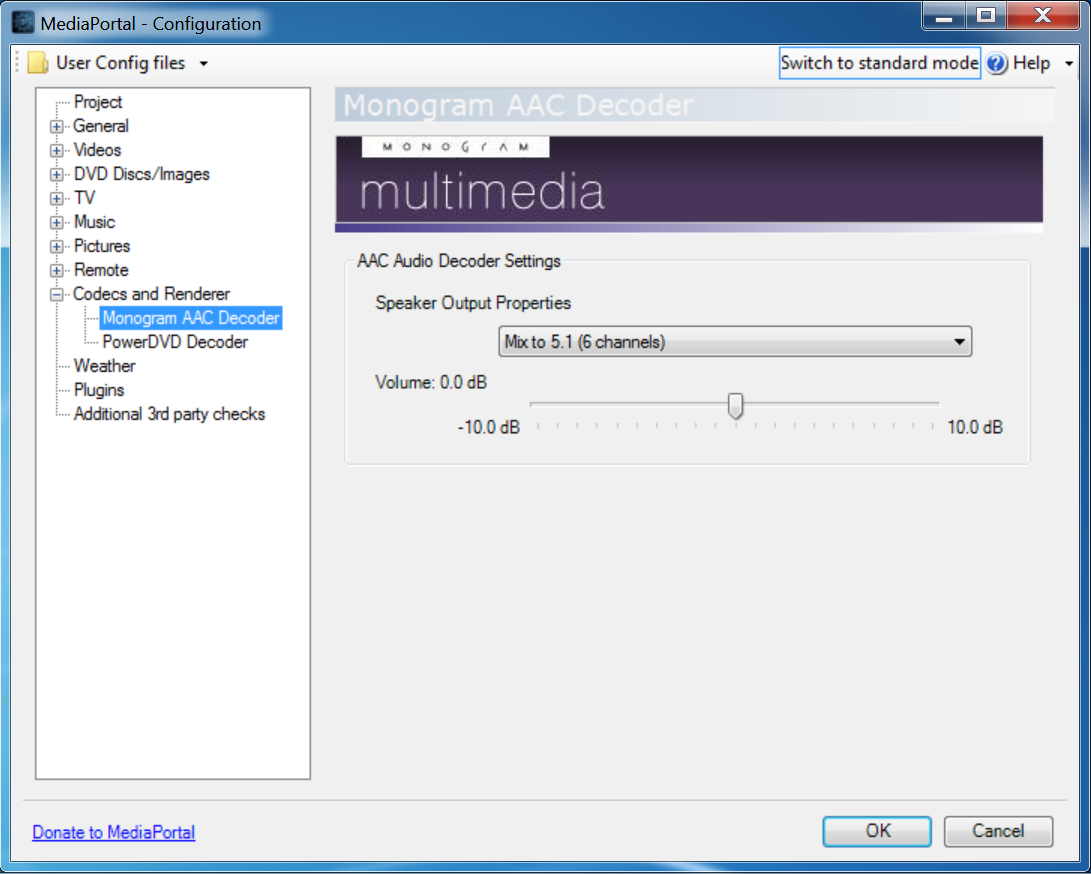Viewport: 1091px width, 874px height.
Task: Open the Speaker Output Properties dropdown
Action: click(734, 342)
